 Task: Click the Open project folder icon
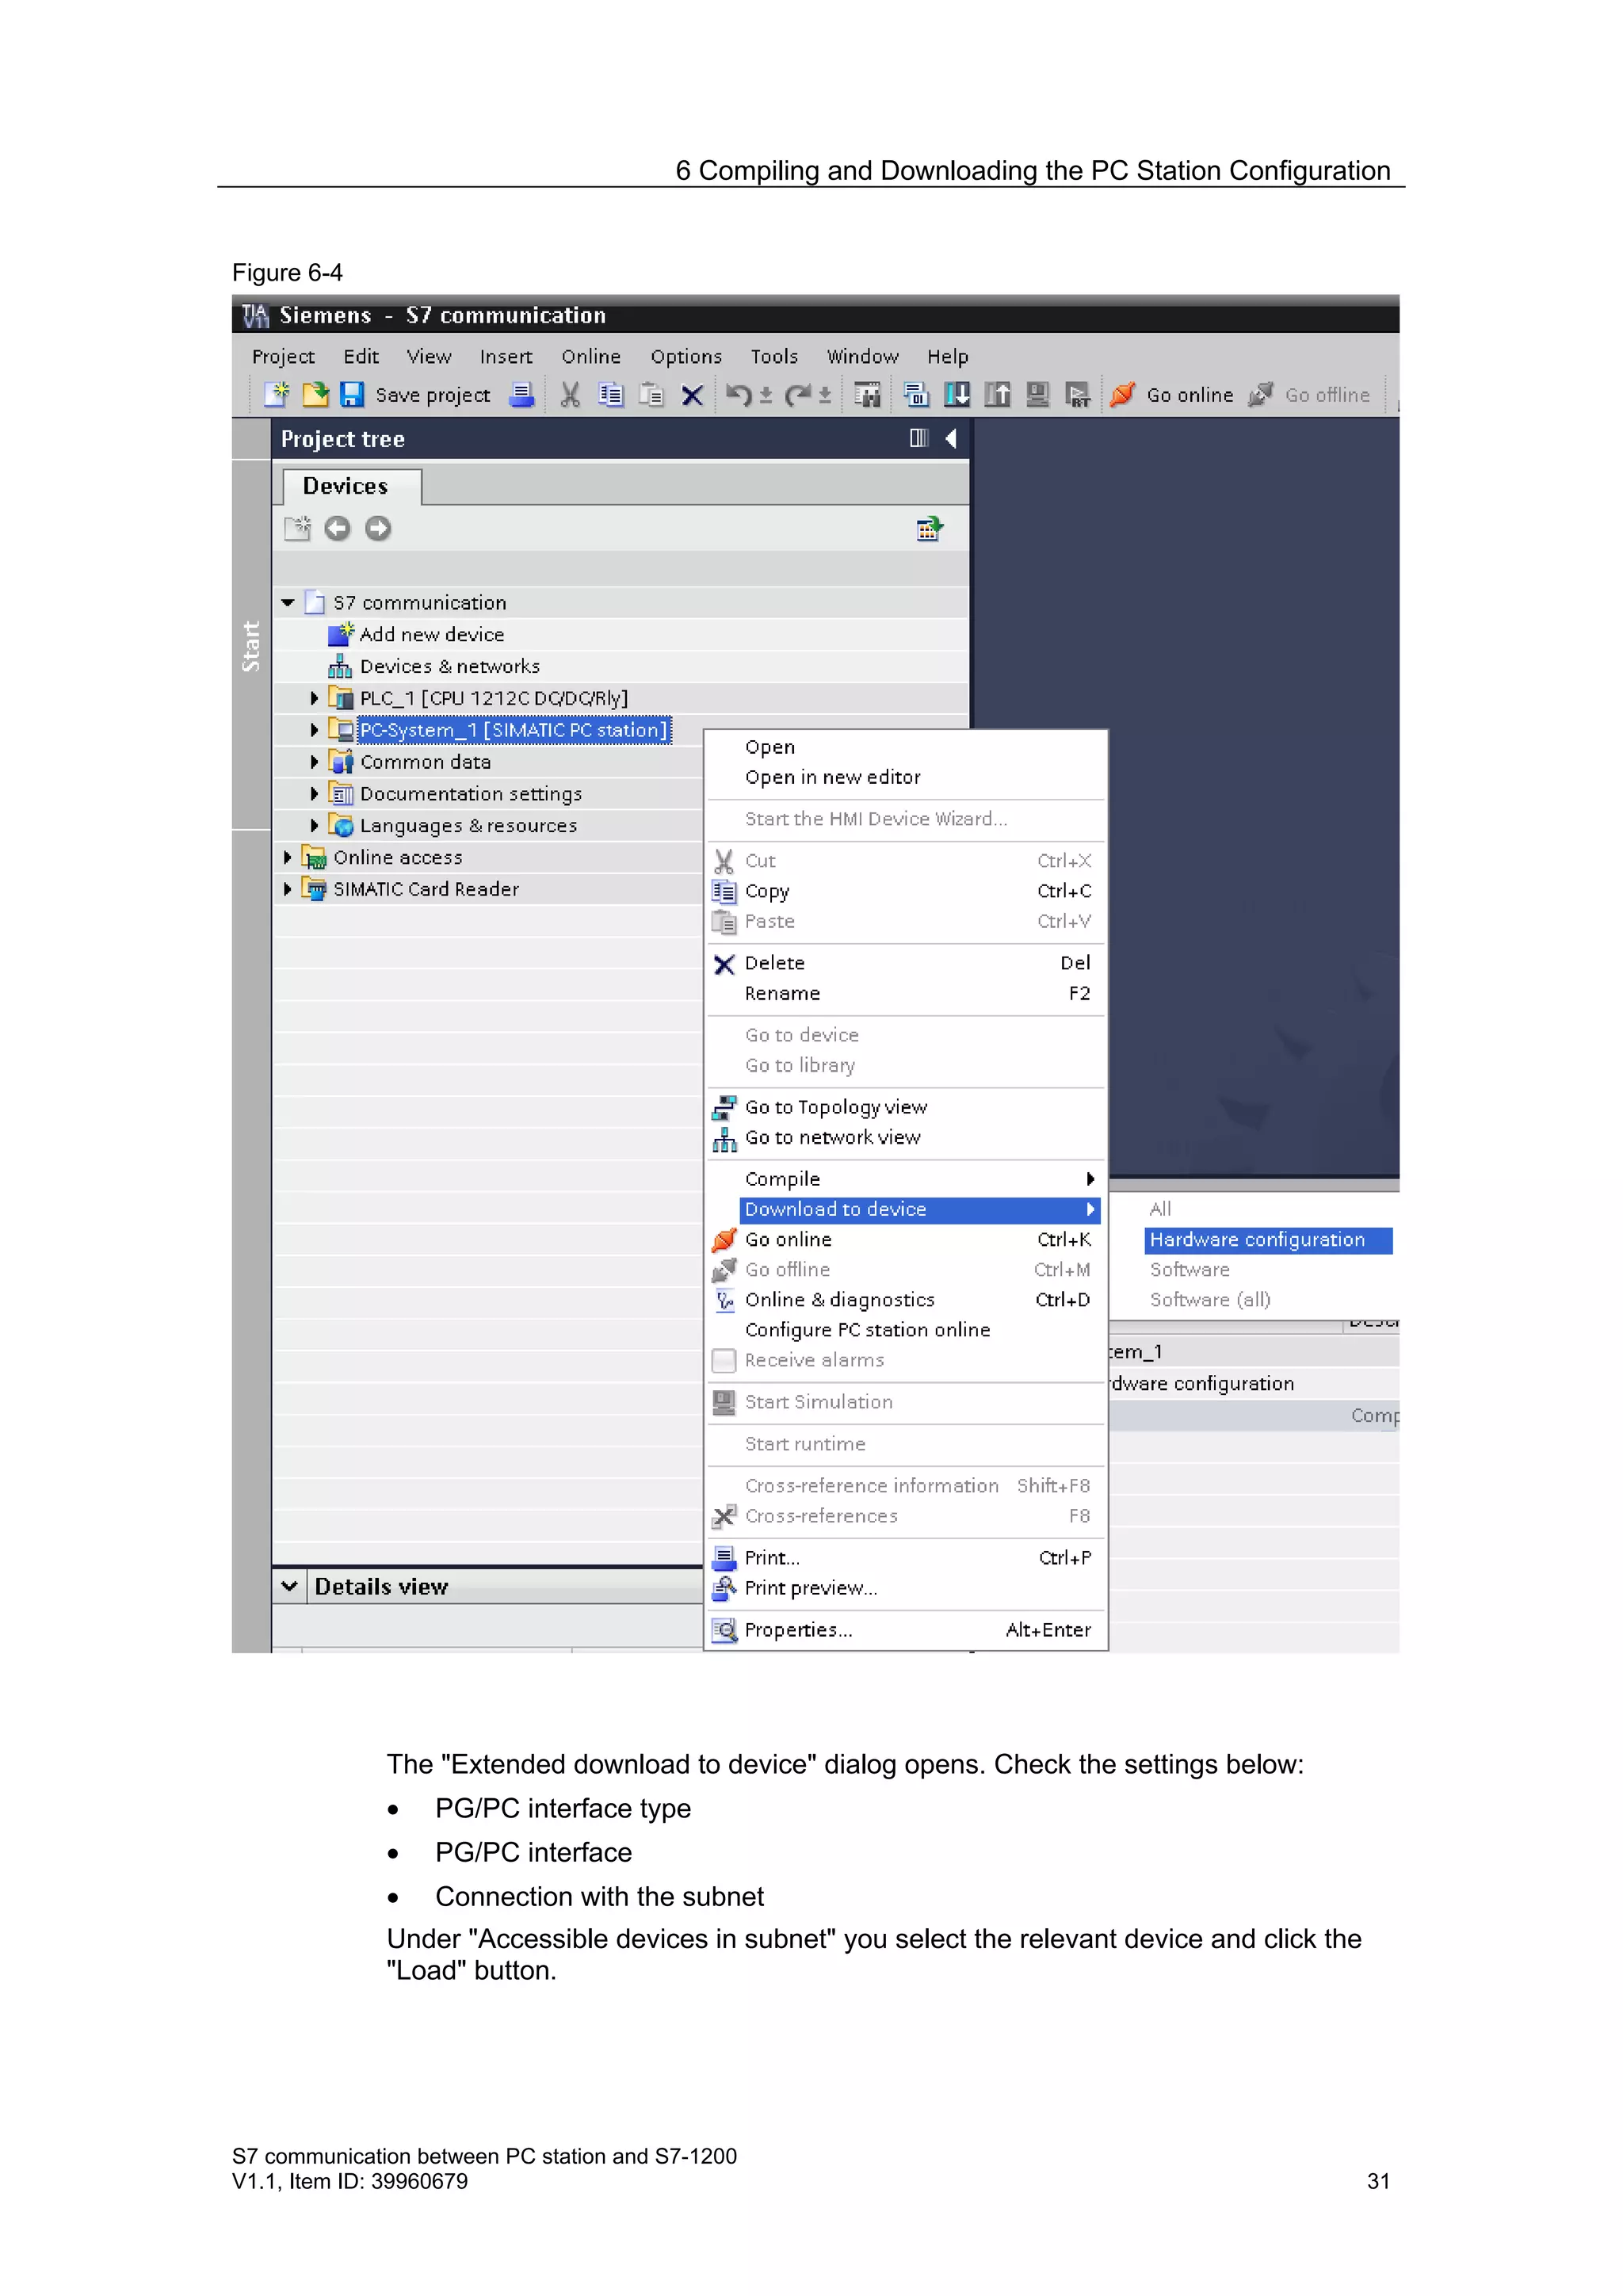[x=315, y=395]
